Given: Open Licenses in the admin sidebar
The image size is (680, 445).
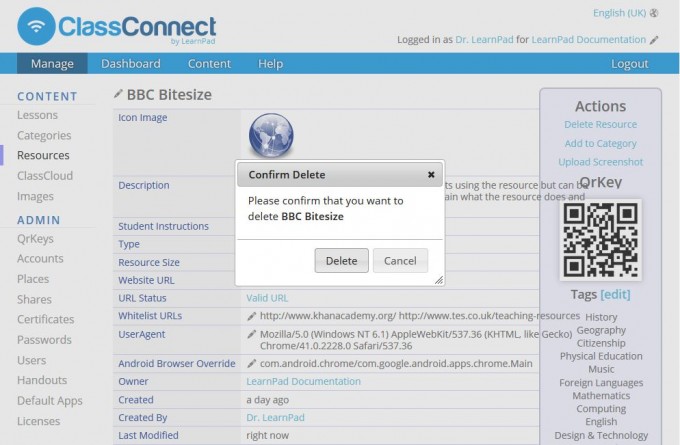Looking at the screenshot, I should 38,421.
